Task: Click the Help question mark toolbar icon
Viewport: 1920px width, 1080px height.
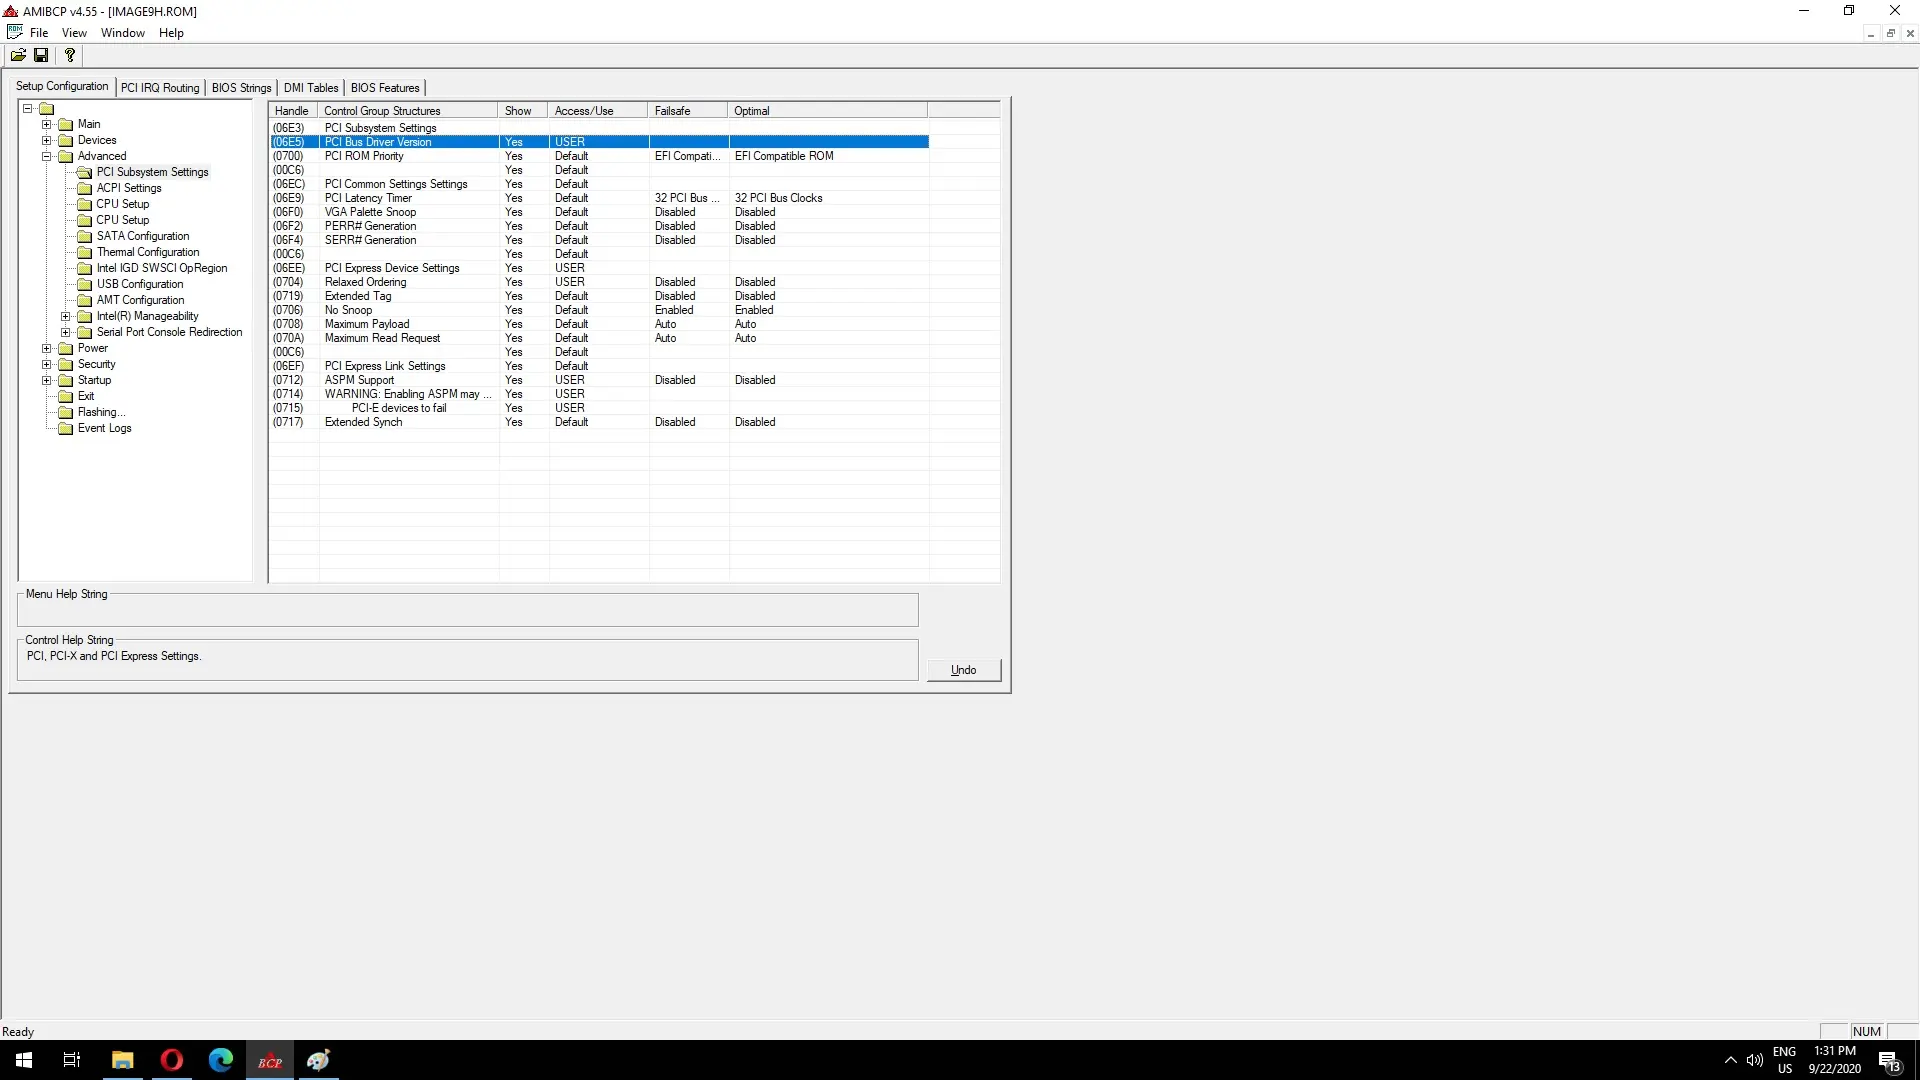Action: tap(70, 55)
